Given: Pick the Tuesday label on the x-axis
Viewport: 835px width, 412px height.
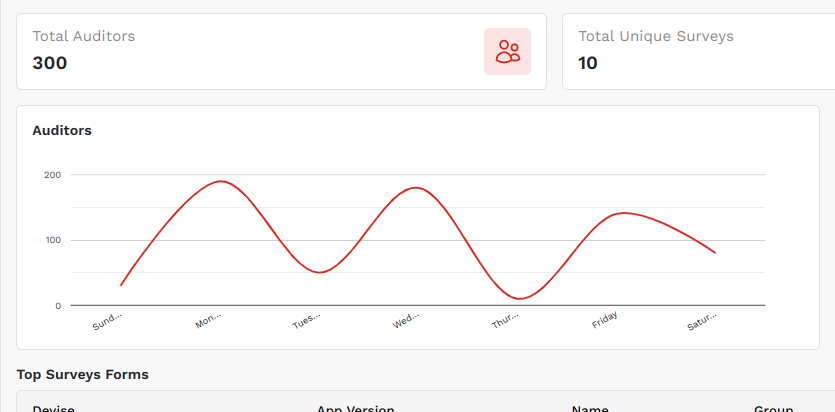Looking at the screenshot, I should point(306,321).
